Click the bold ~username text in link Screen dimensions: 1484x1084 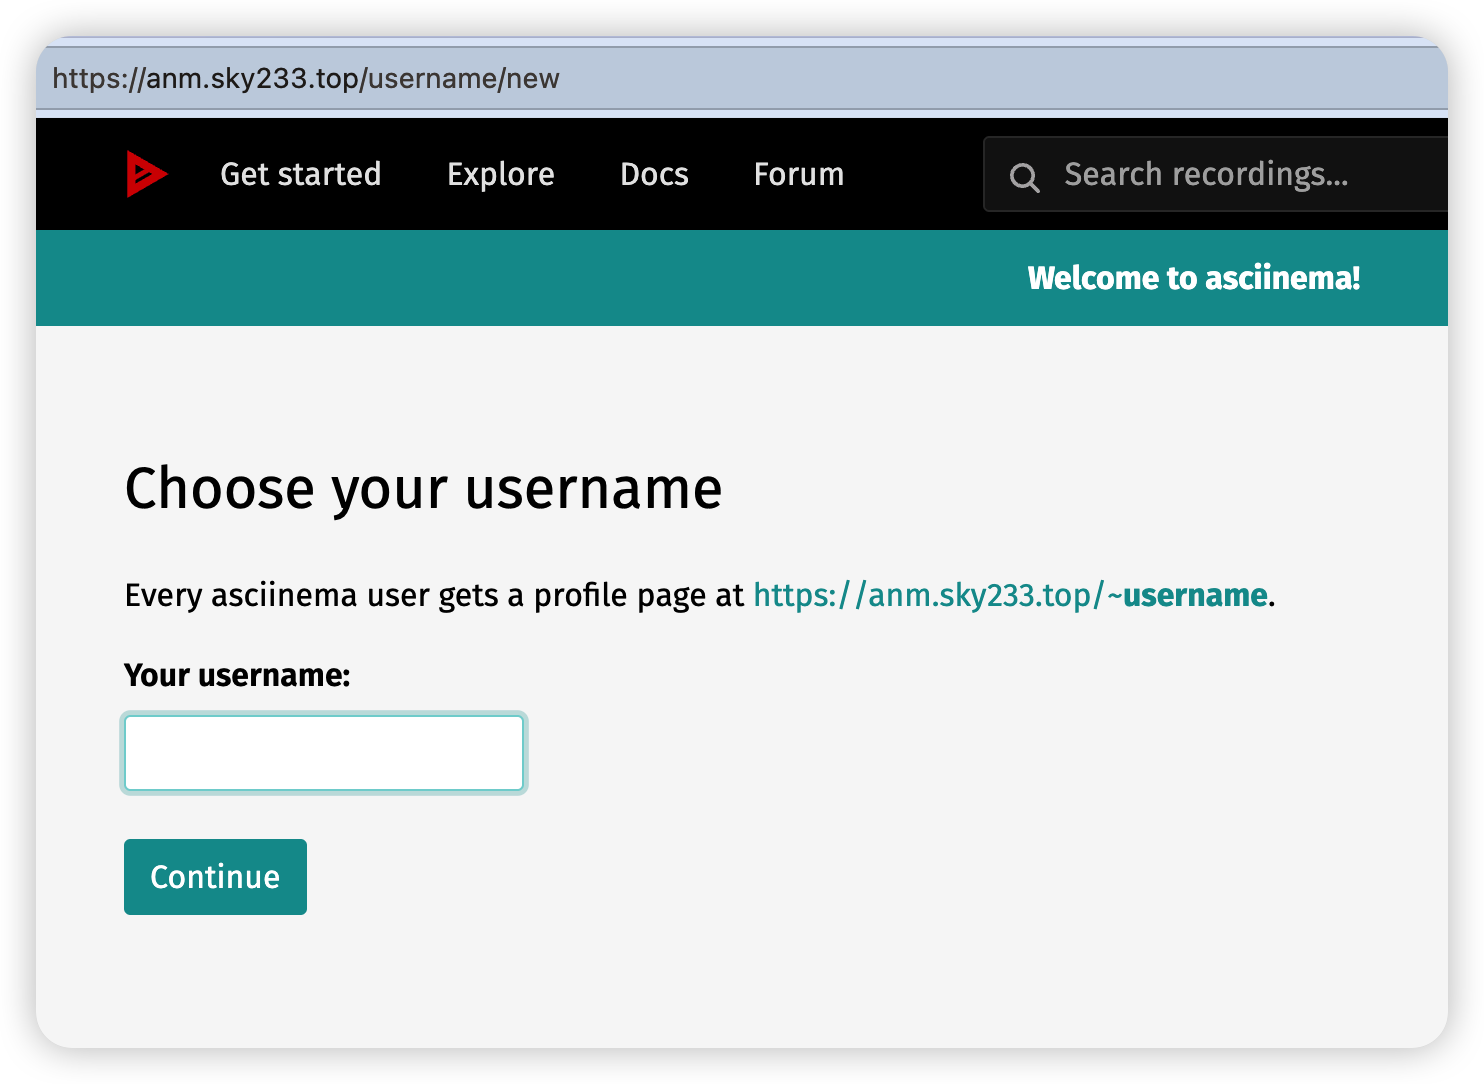point(1194,595)
